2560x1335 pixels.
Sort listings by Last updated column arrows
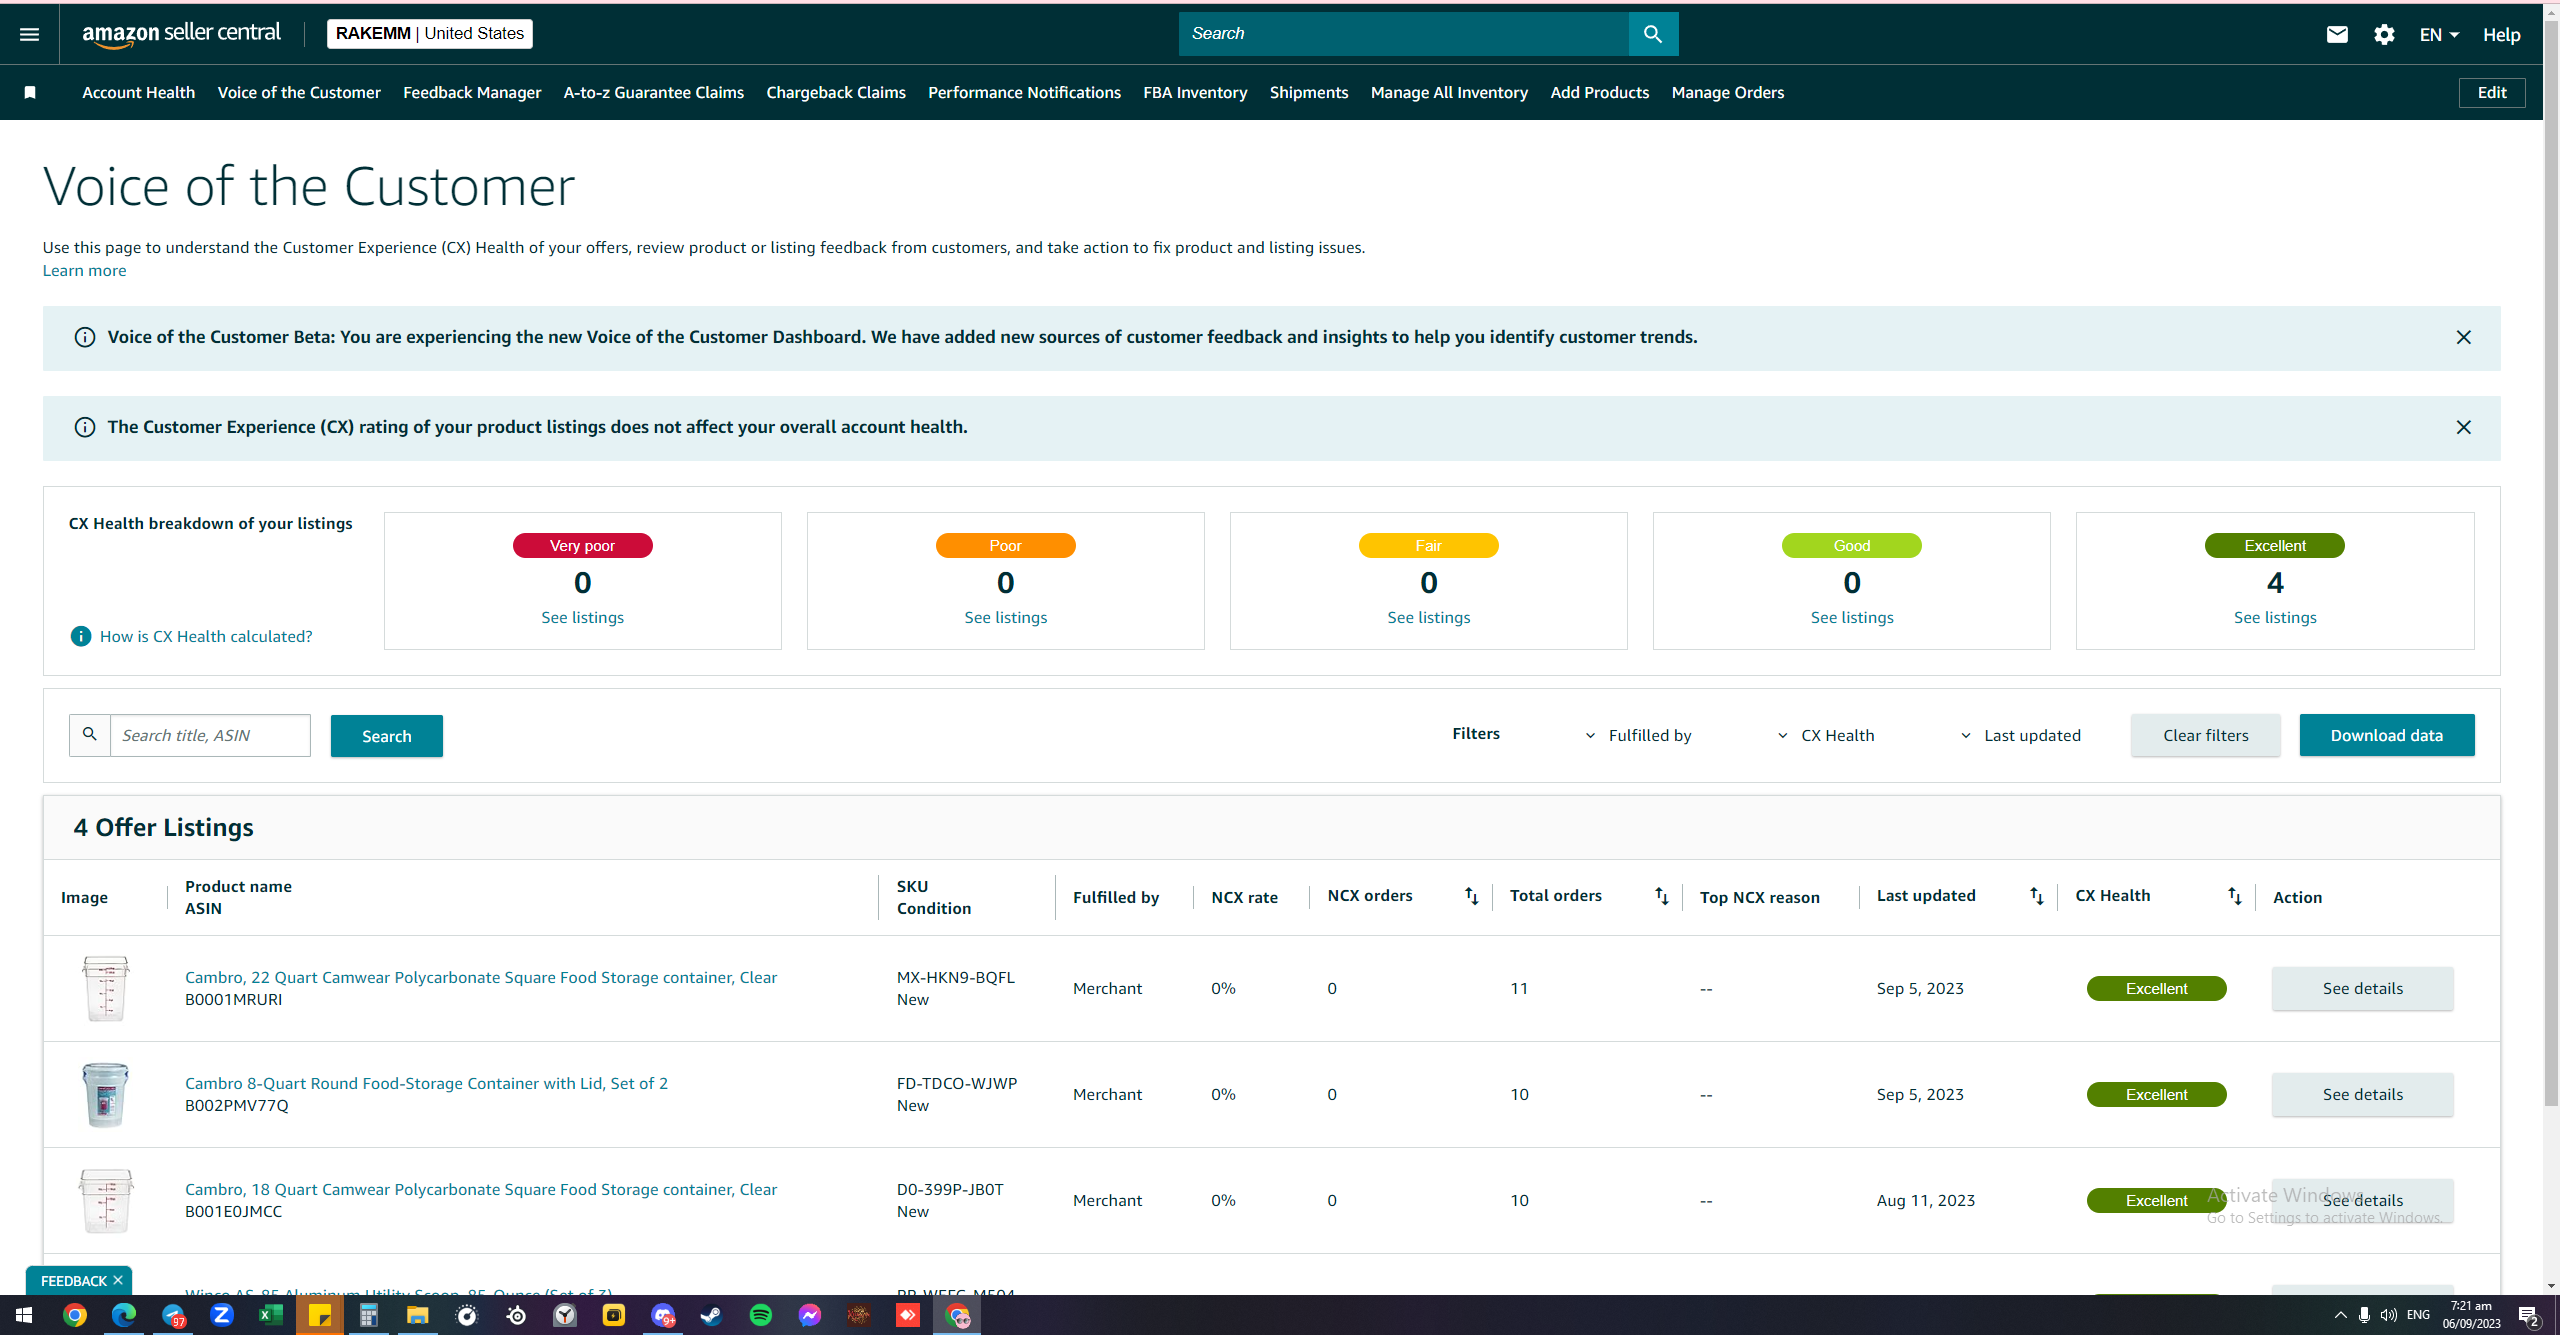point(2036,896)
